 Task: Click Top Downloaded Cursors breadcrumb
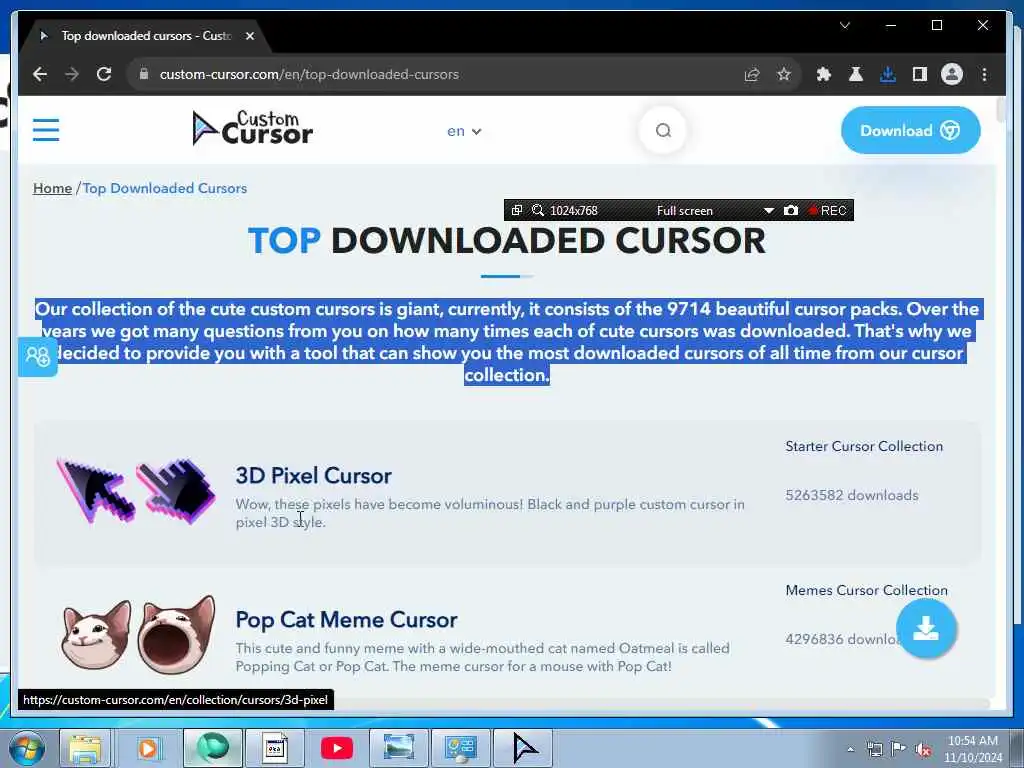[165, 188]
